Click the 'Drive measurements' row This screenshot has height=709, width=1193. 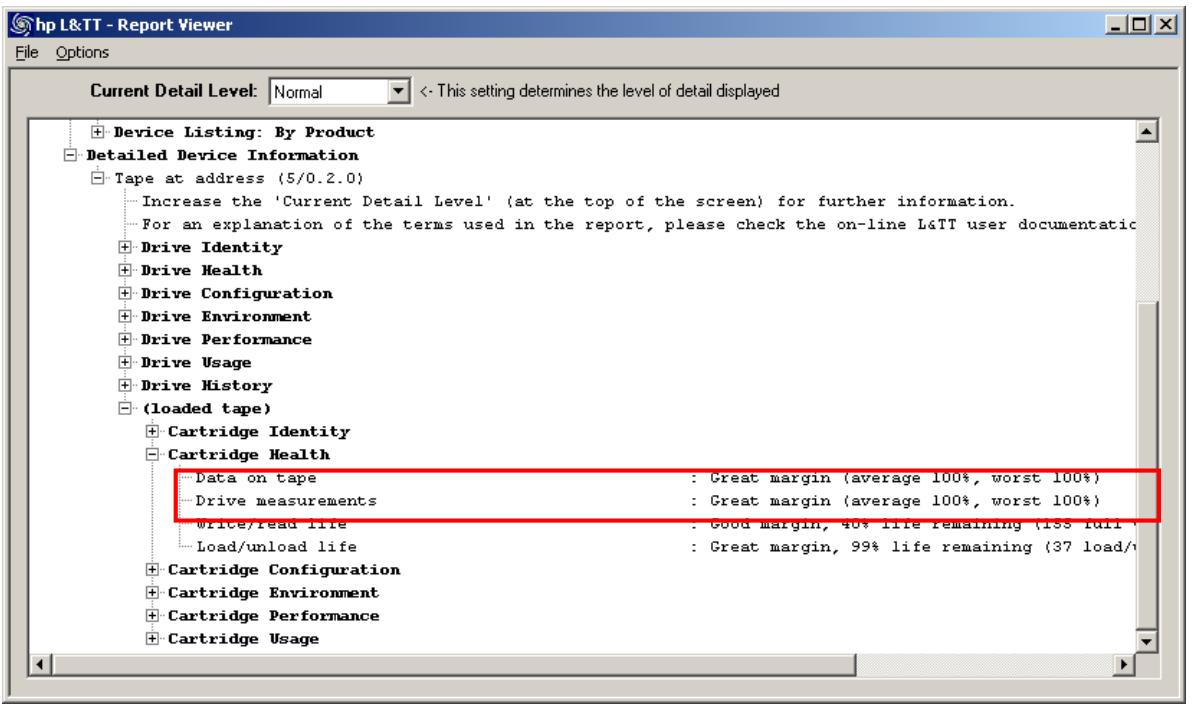pyautogui.click(x=647, y=501)
